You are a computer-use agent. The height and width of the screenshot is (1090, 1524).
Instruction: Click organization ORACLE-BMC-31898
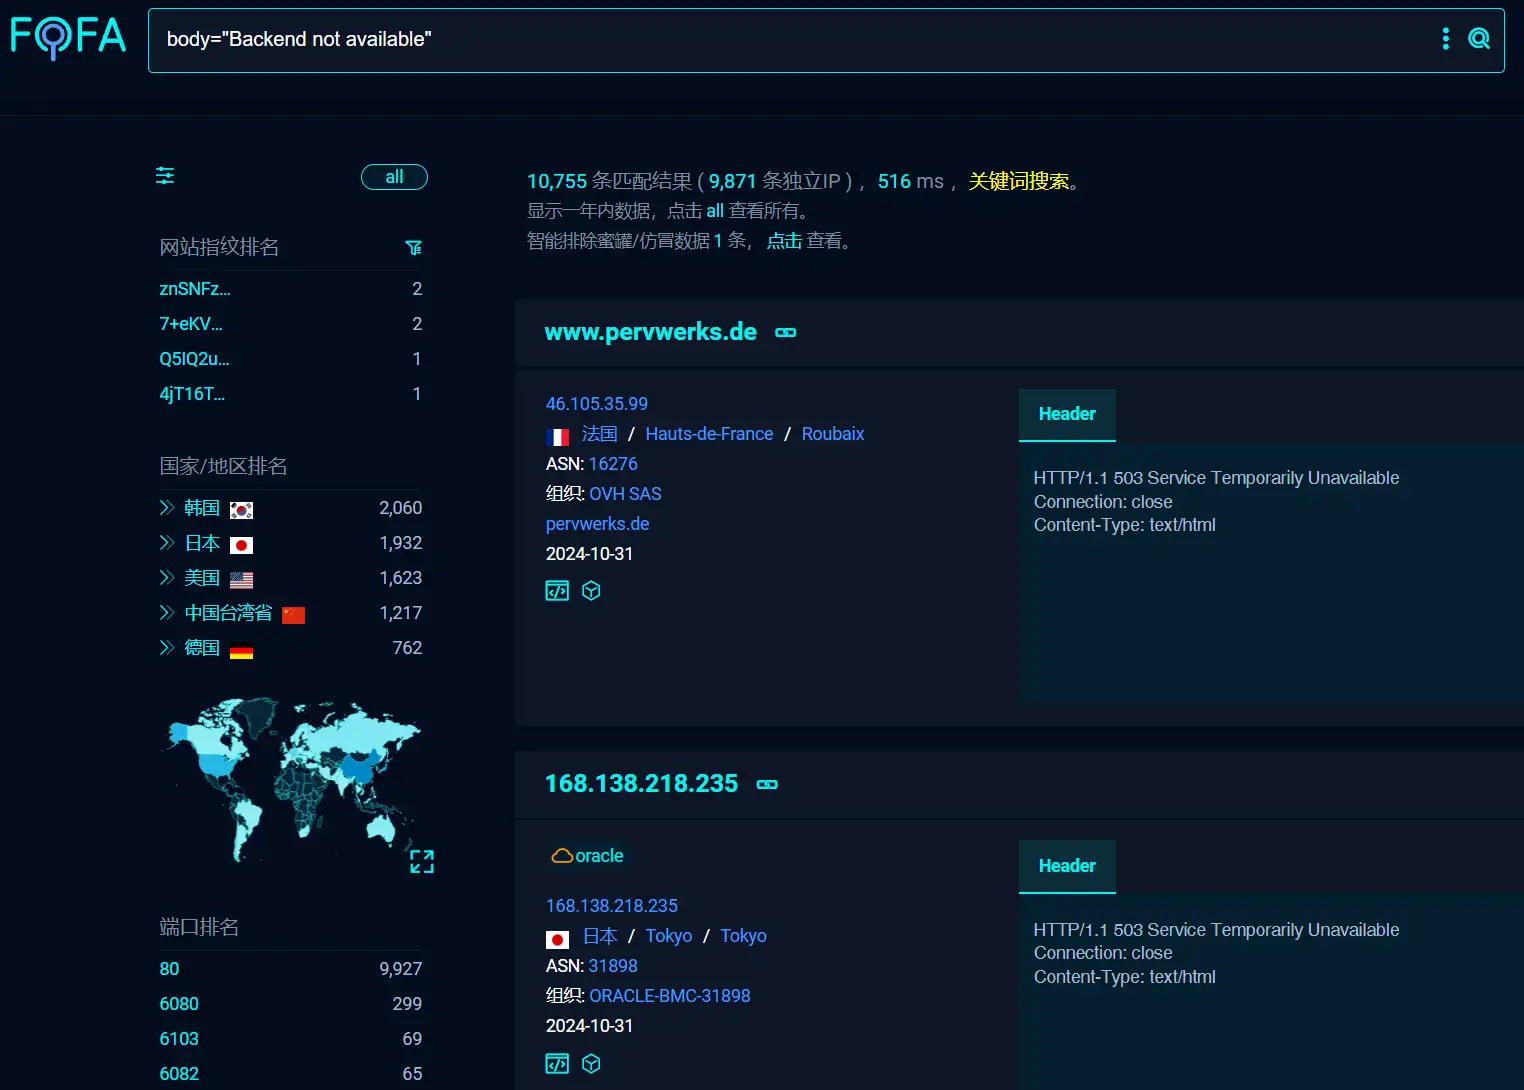(669, 996)
